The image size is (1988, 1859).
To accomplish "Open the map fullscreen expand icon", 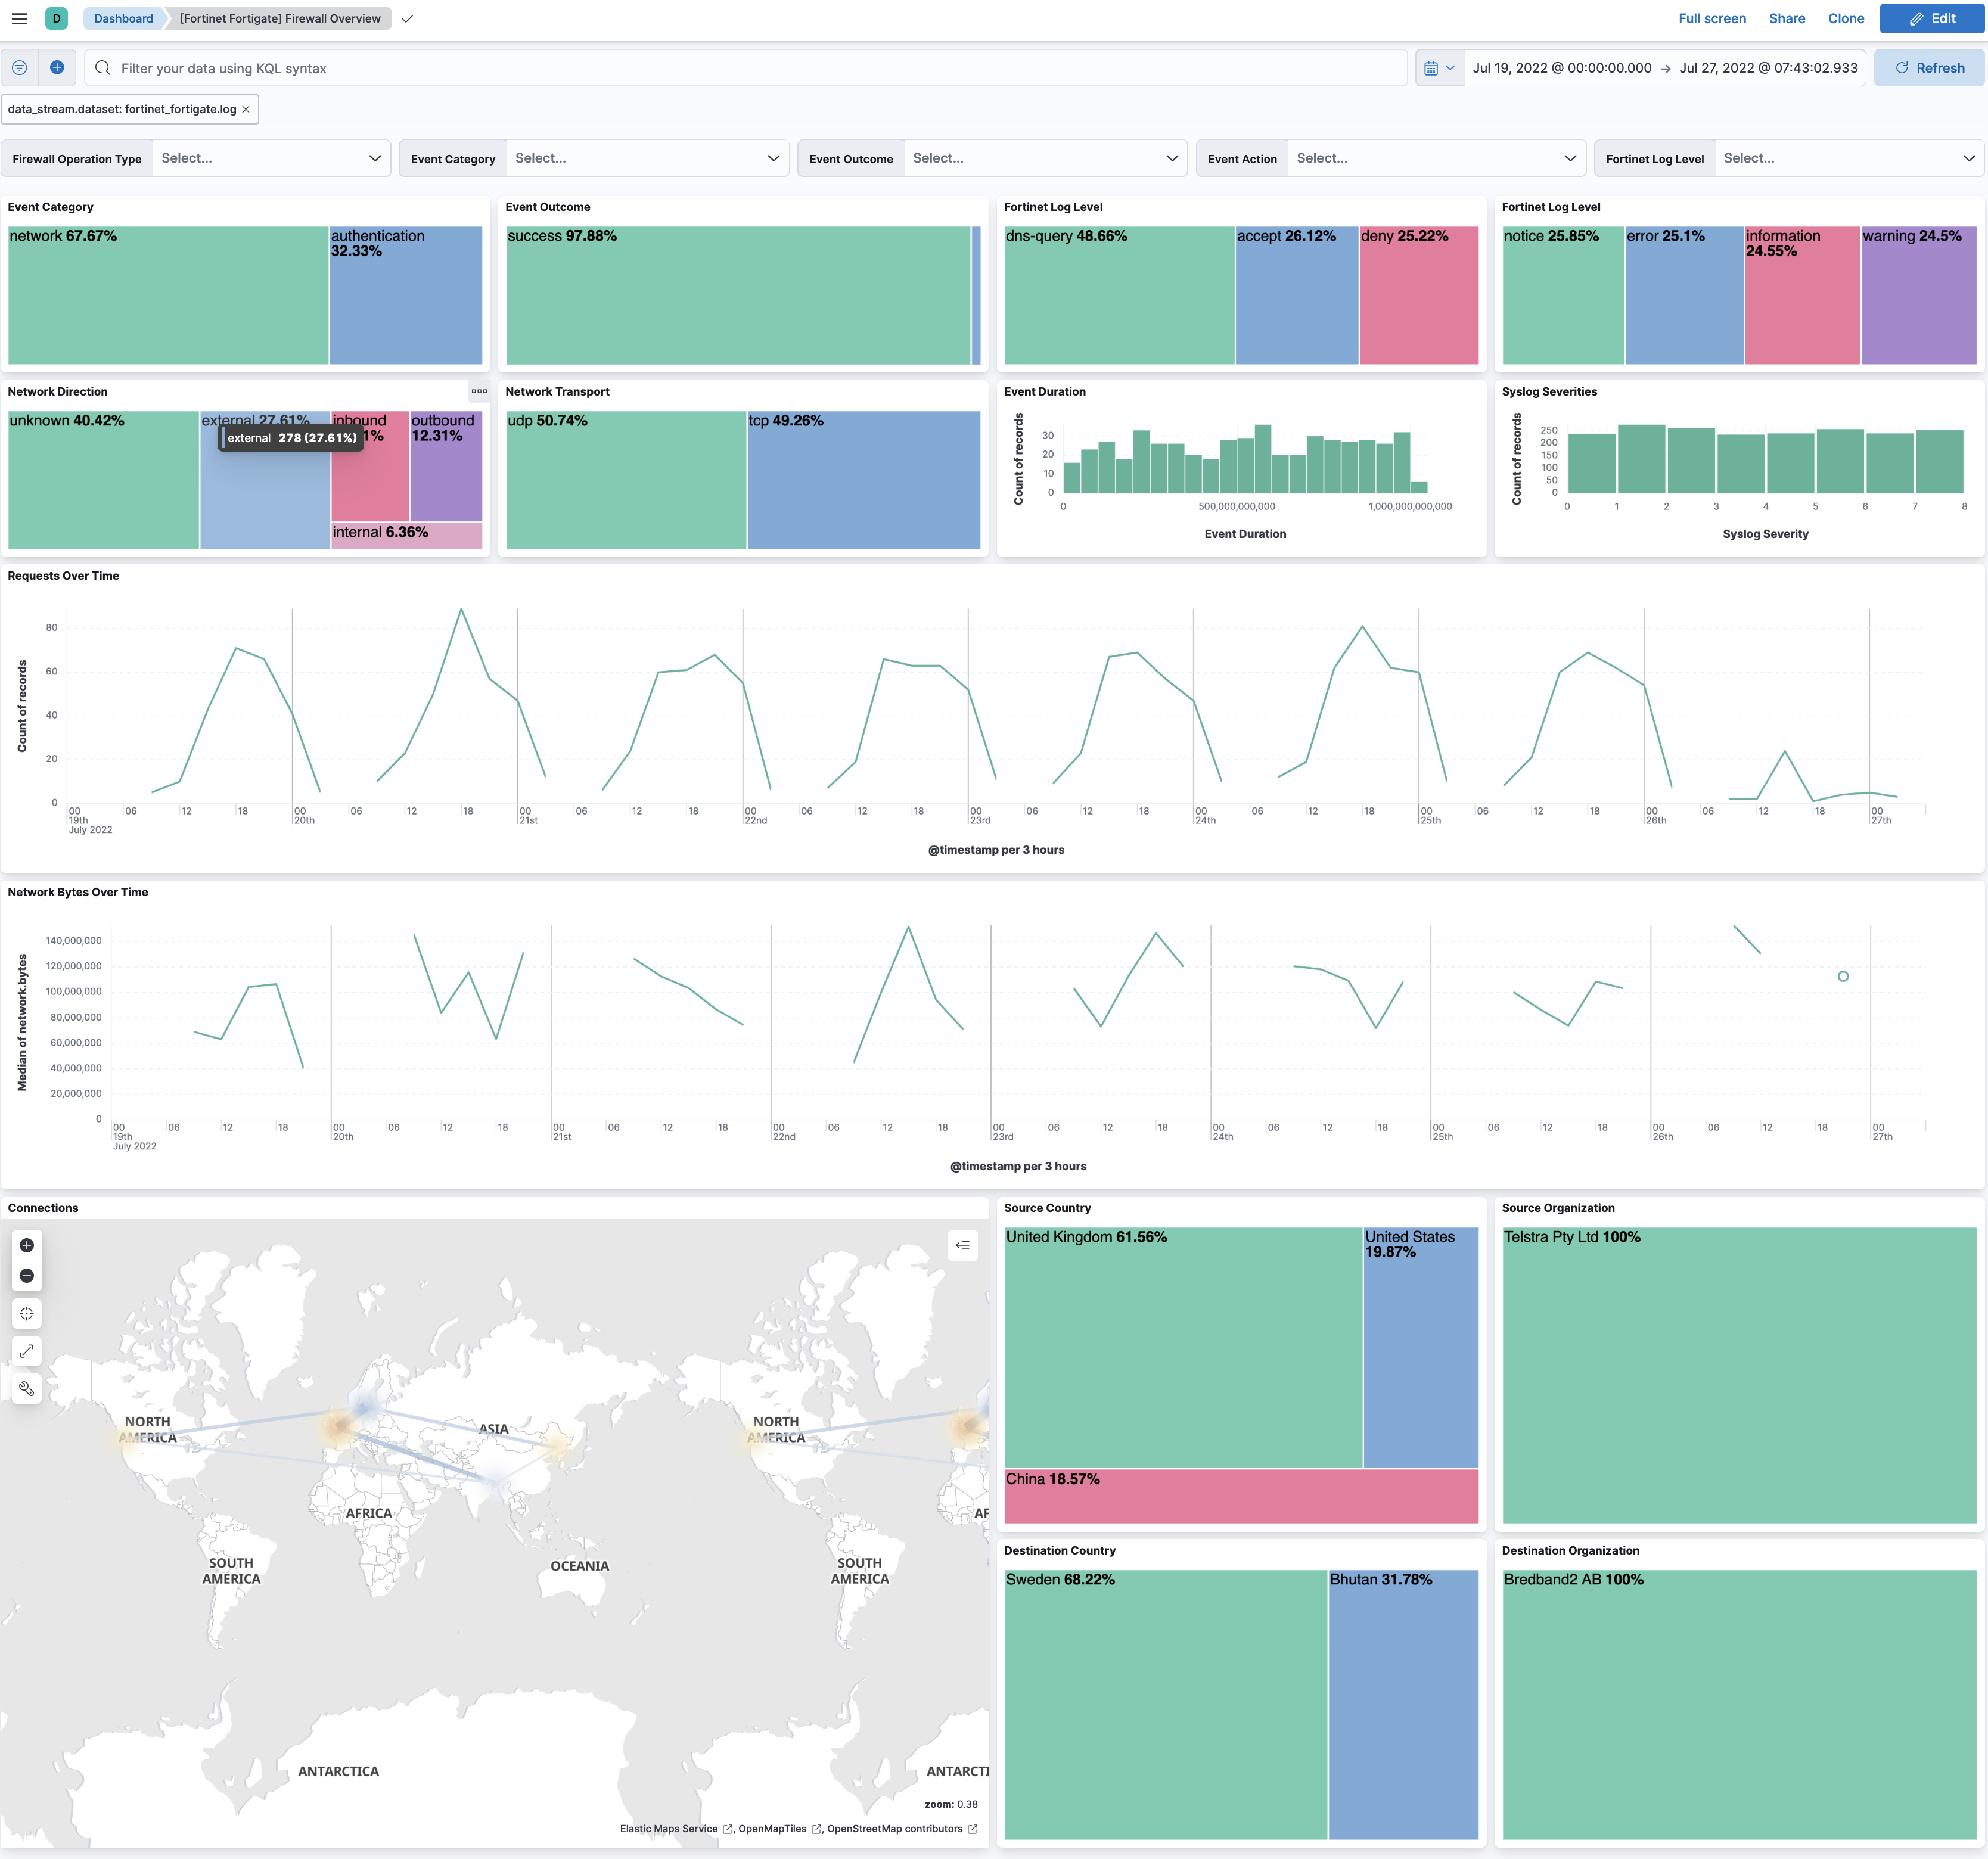I will 27,1351.
